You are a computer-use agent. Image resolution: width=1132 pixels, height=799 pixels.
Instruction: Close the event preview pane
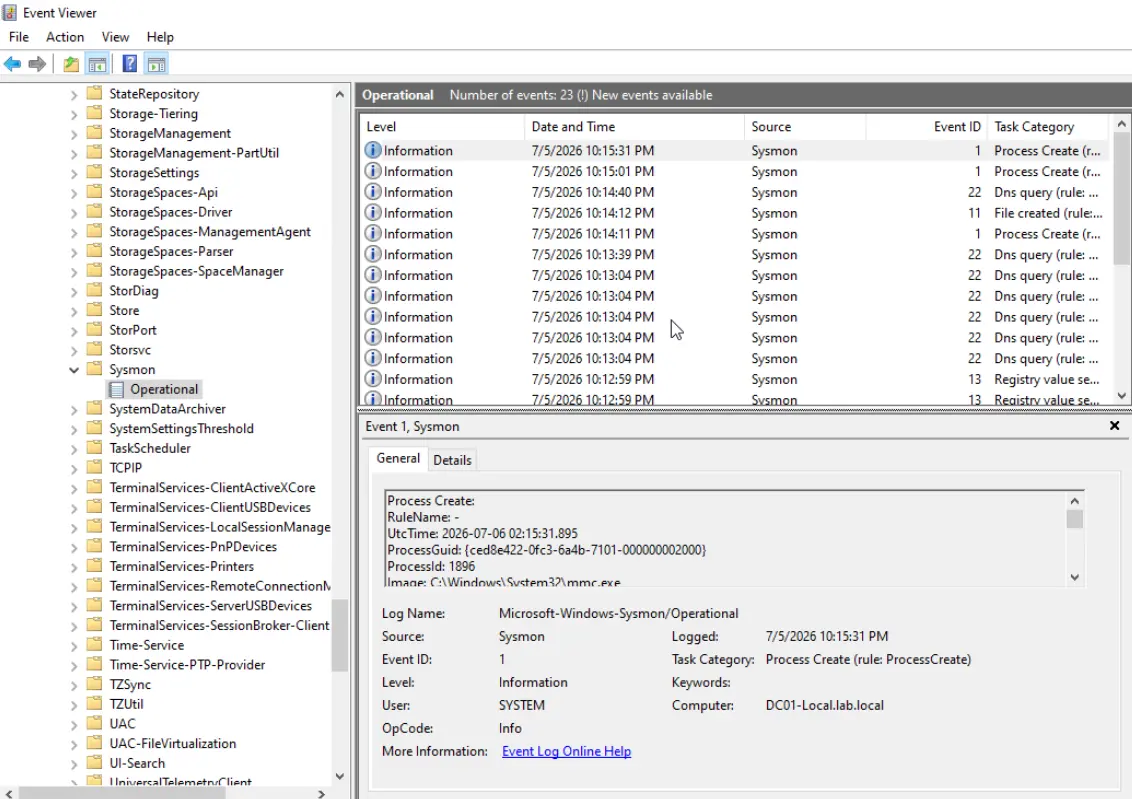[1114, 426]
